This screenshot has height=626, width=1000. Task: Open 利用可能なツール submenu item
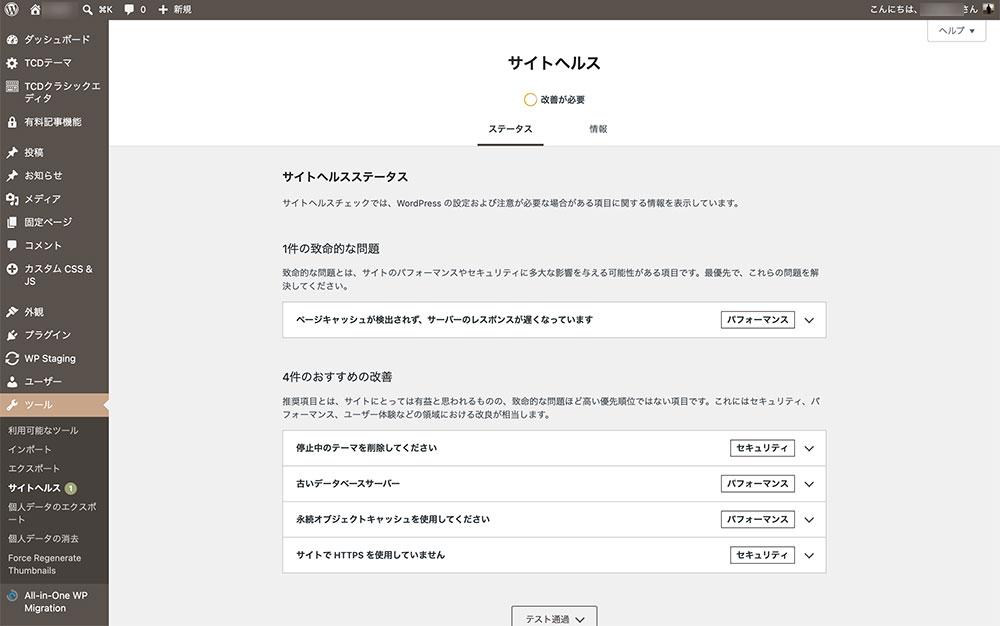tap(43, 430)
